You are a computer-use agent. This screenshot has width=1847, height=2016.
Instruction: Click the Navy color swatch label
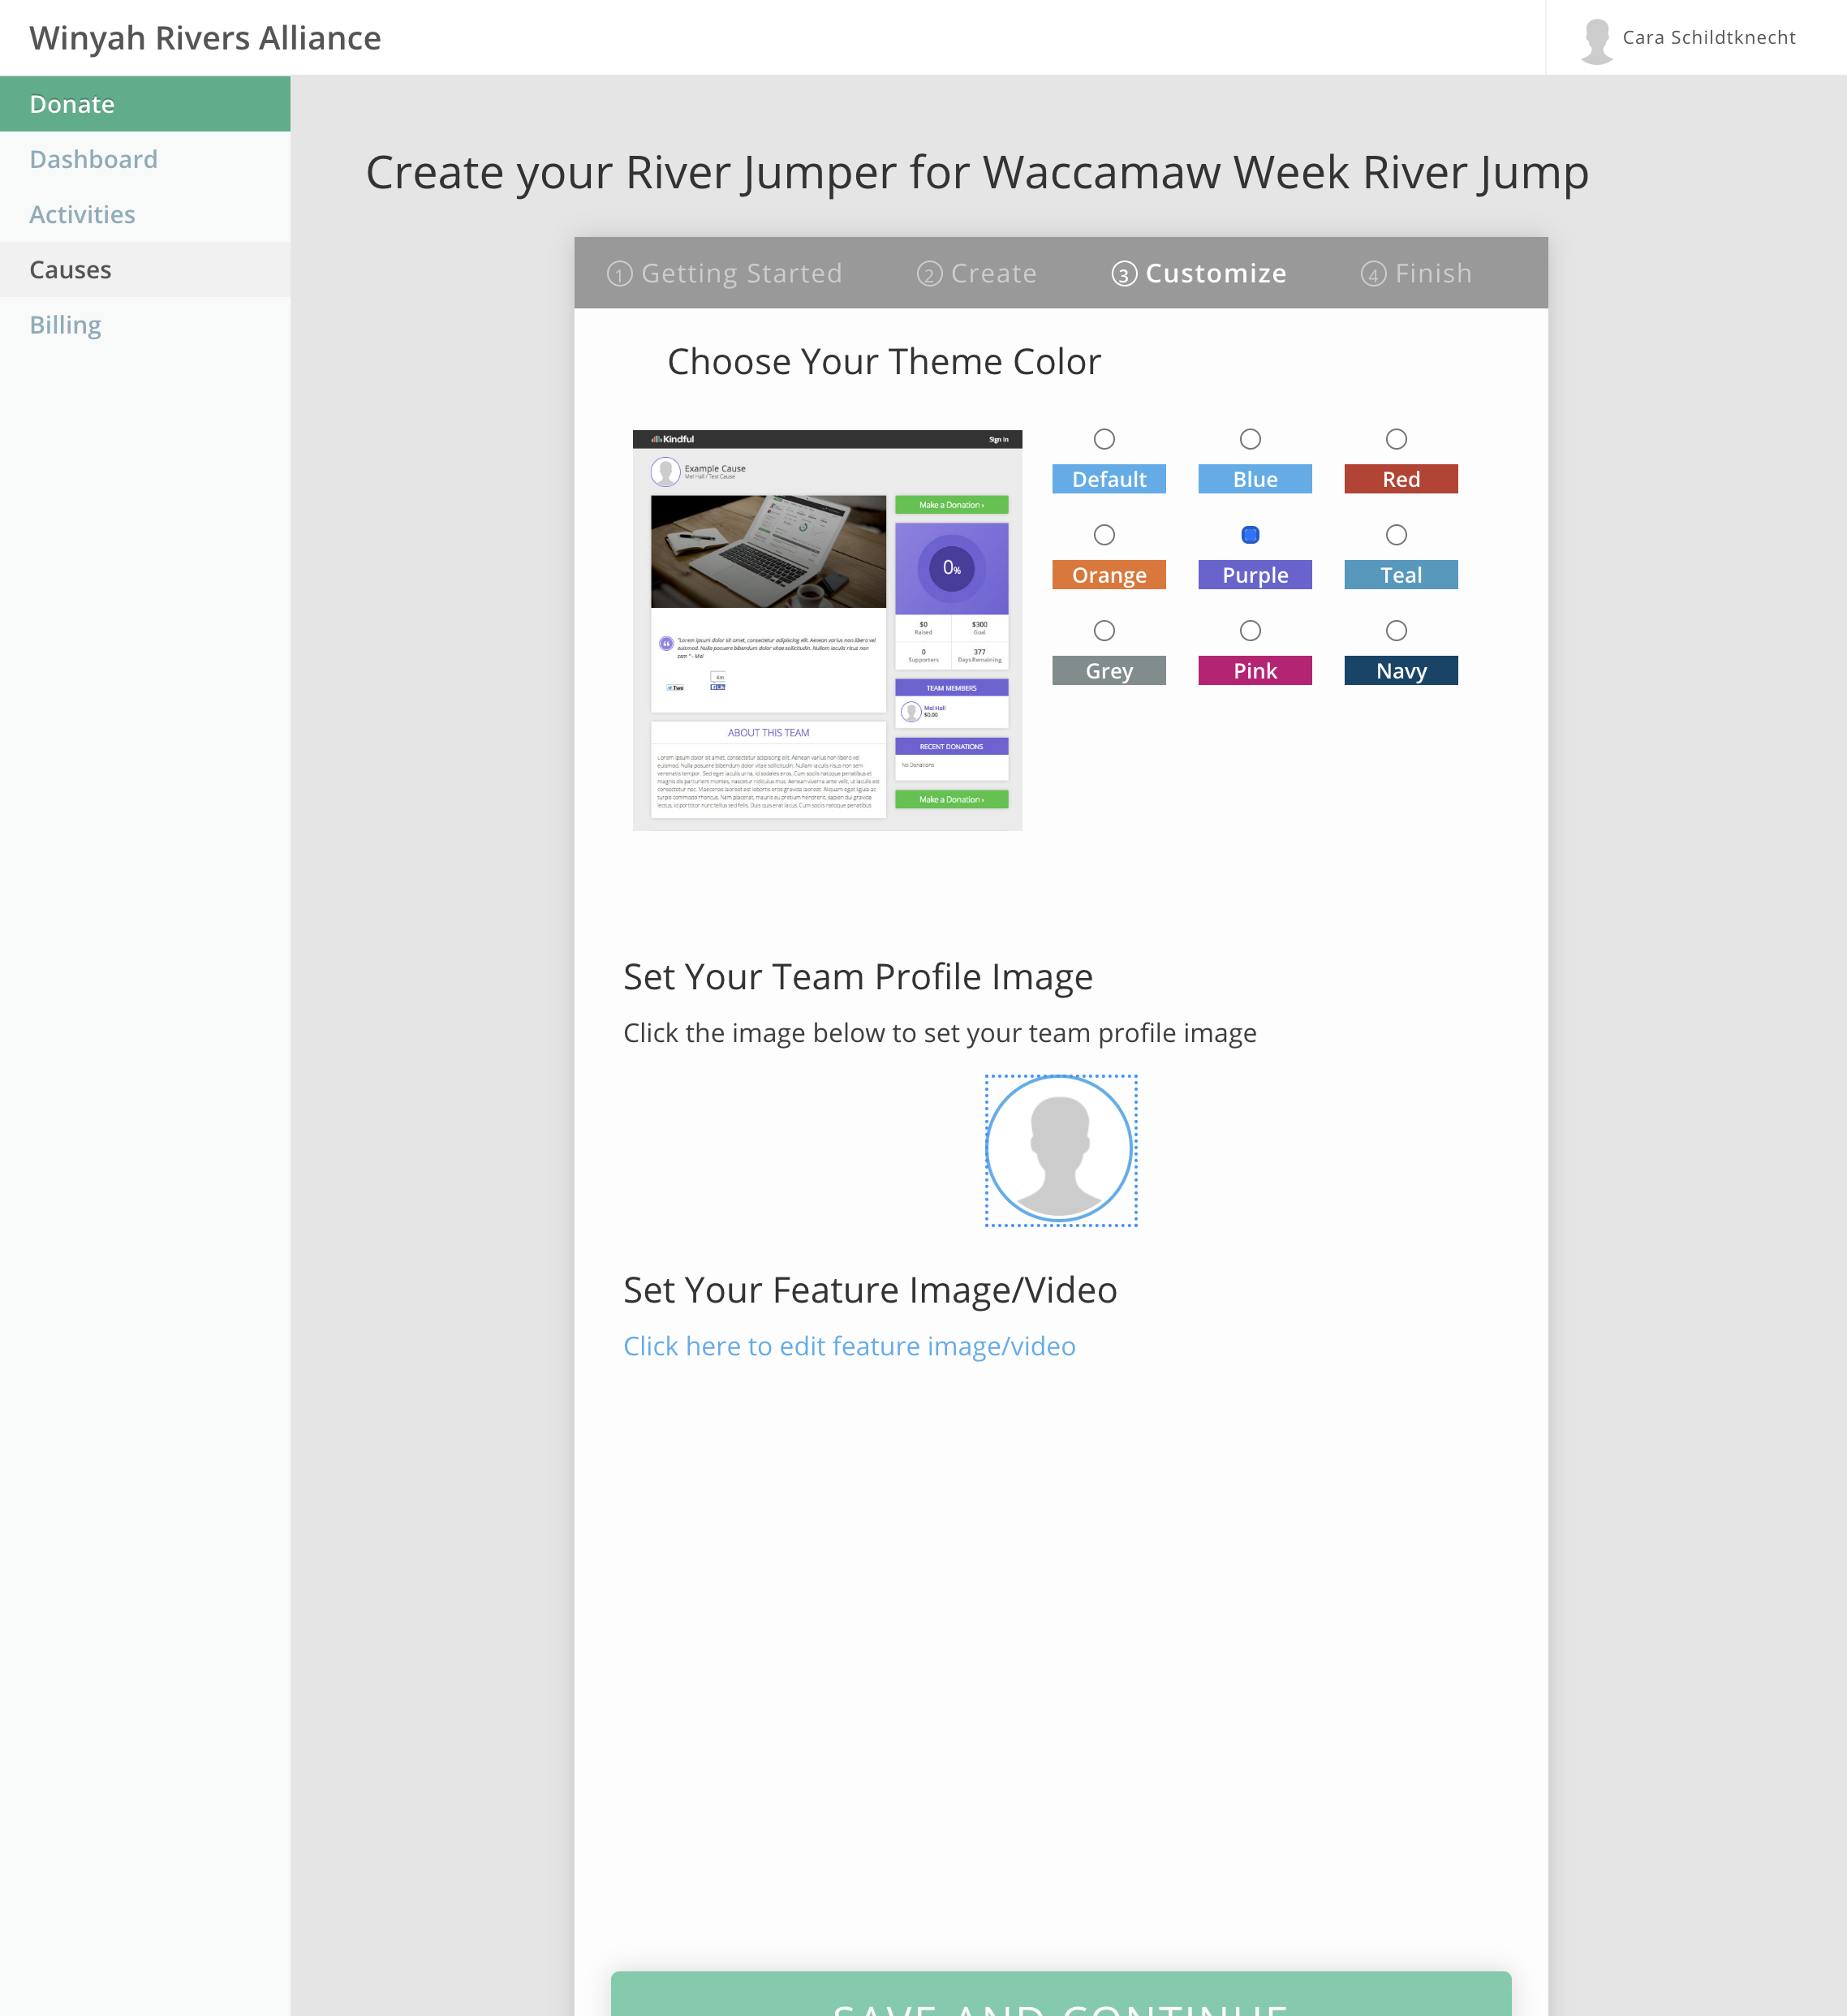[1401, 671]
